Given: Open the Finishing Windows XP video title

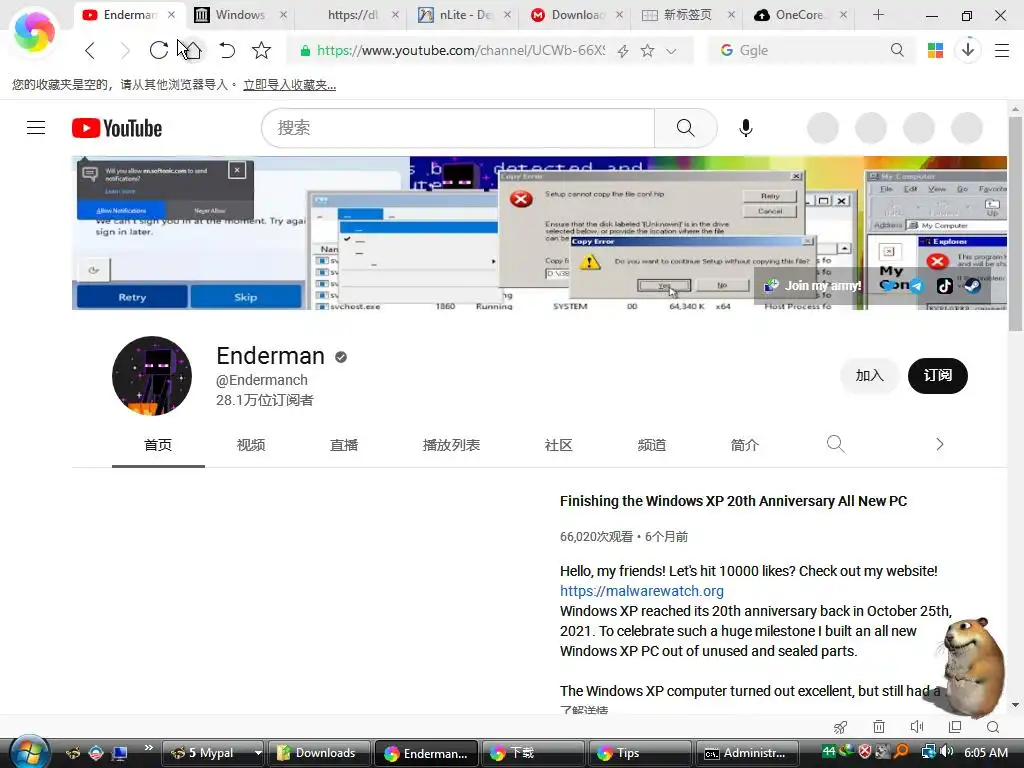Looking at the screenshot, I should coord(733,501).
